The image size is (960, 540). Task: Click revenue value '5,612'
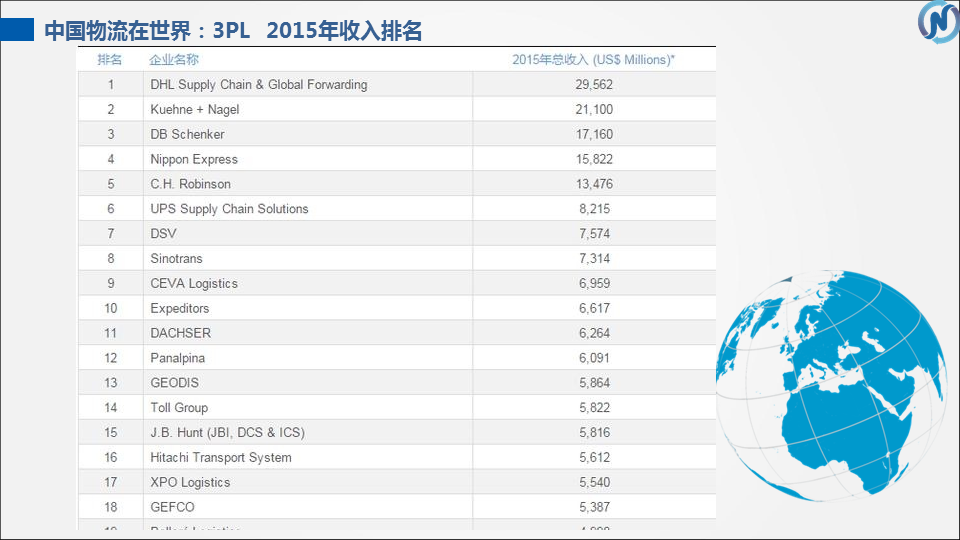pos(594,457)
